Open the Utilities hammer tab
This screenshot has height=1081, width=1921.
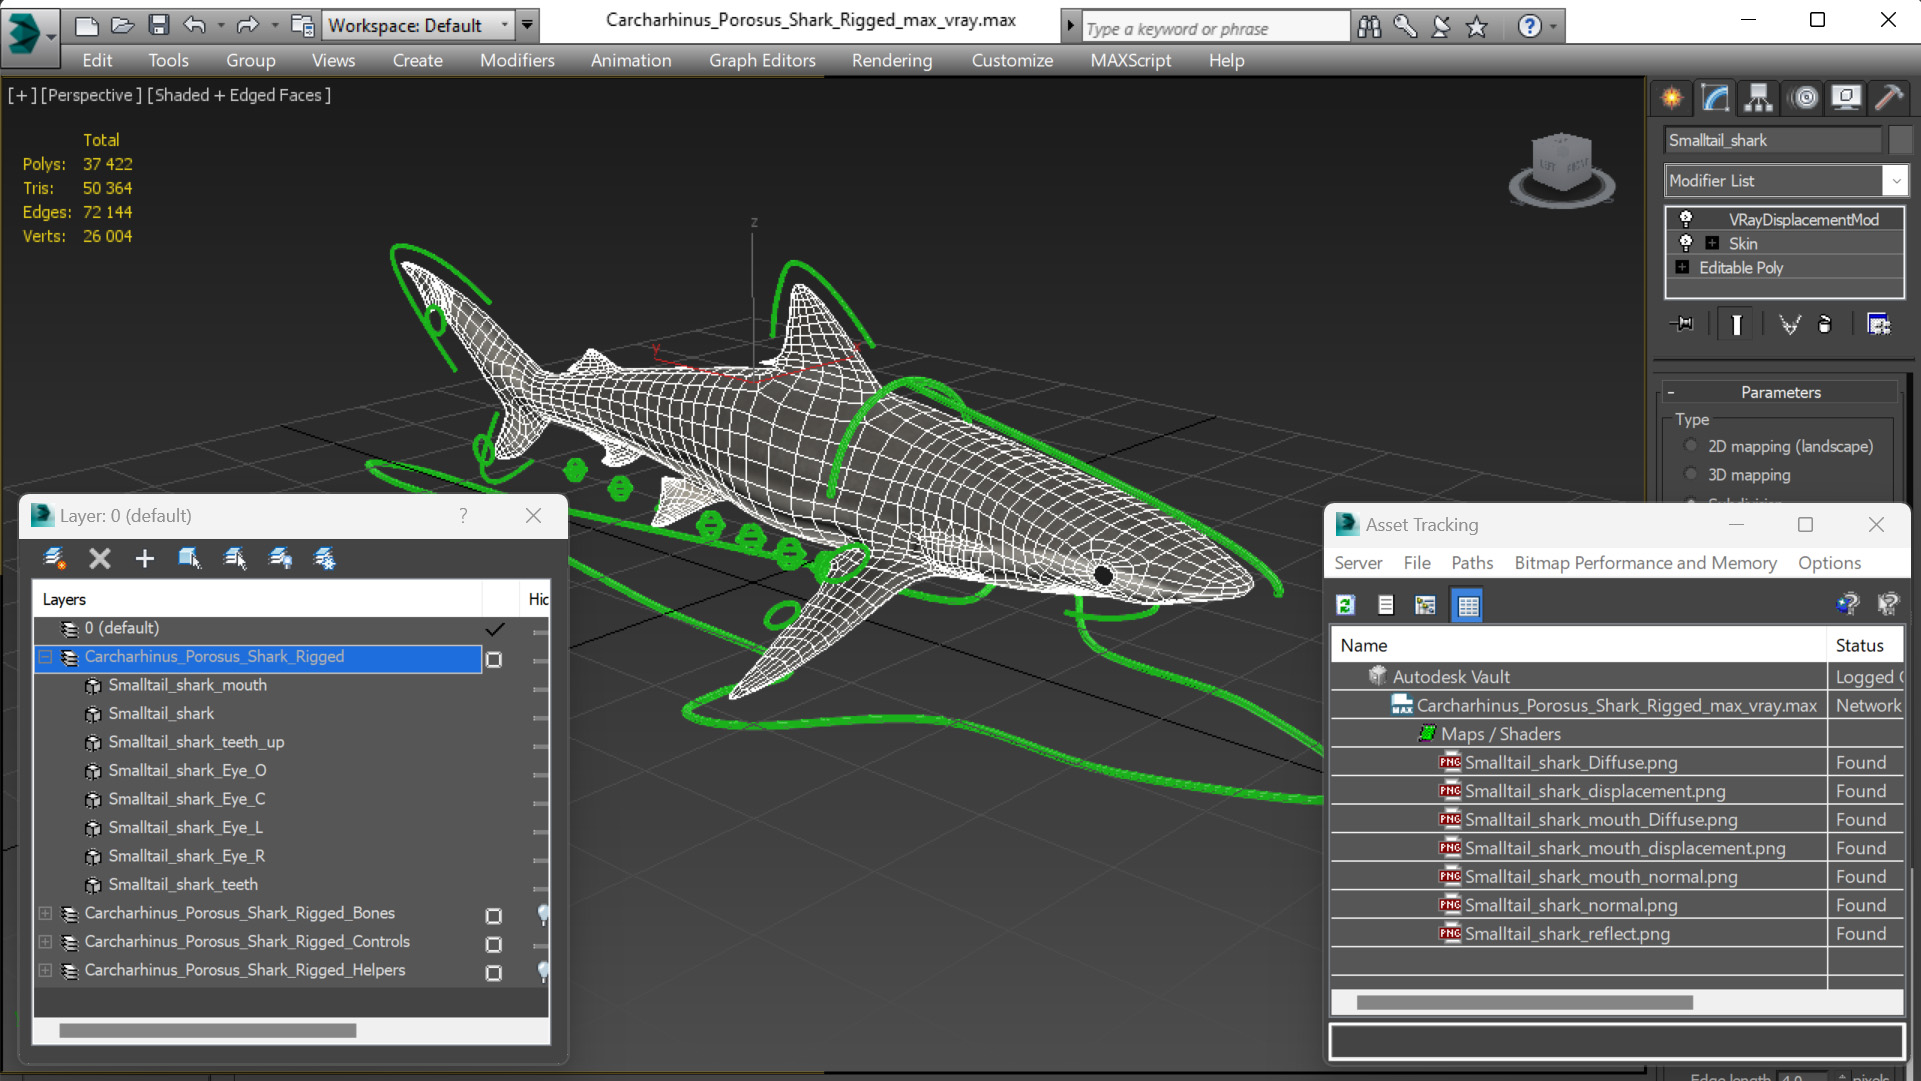(1889, 98)
